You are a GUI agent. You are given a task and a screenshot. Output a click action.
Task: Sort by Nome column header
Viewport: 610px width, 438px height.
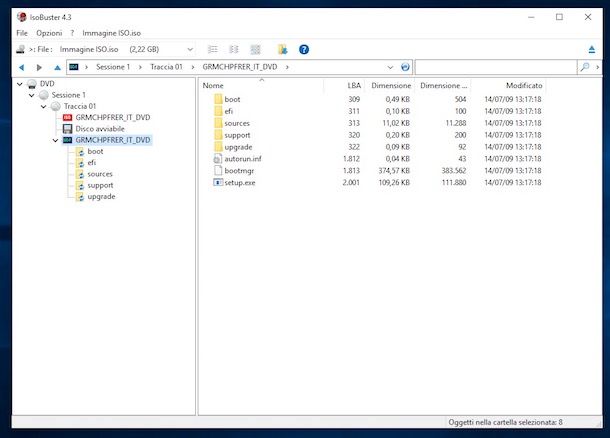pyautogui.click(x=213, y=86)
